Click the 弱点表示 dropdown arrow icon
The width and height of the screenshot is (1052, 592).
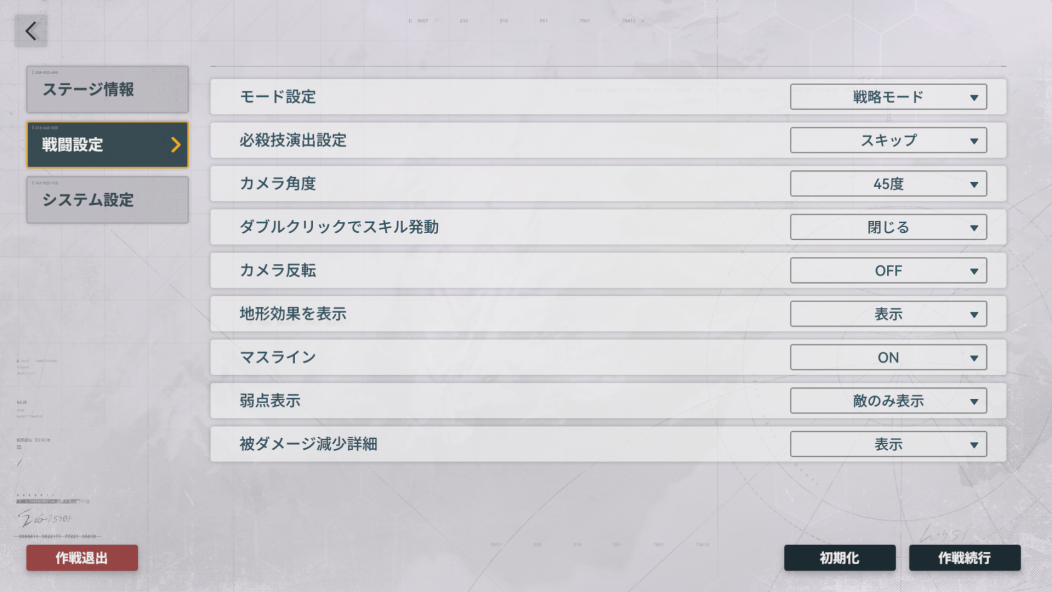coord(973,402)
